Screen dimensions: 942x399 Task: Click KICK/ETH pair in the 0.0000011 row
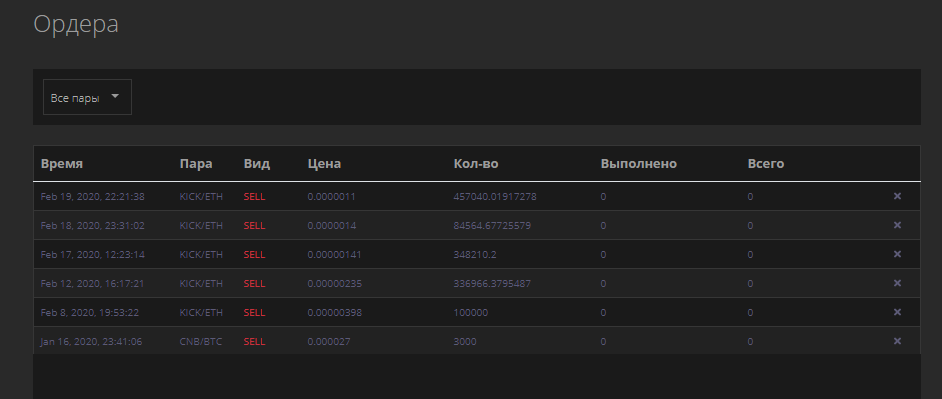click(x=201, y=196)
